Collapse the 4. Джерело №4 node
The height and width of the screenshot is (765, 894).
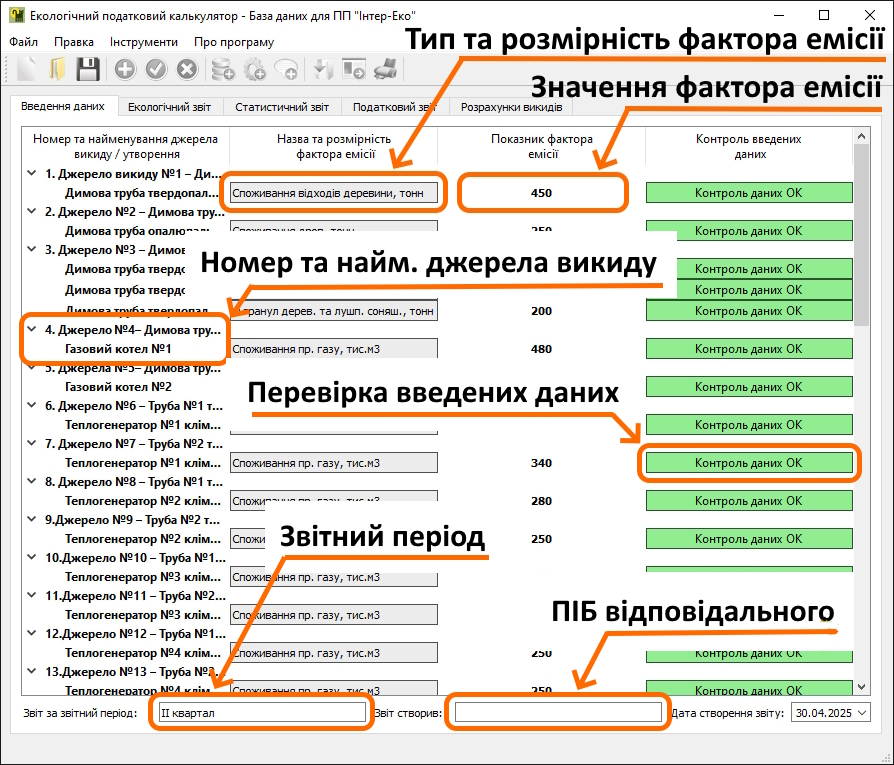point(32,329)
